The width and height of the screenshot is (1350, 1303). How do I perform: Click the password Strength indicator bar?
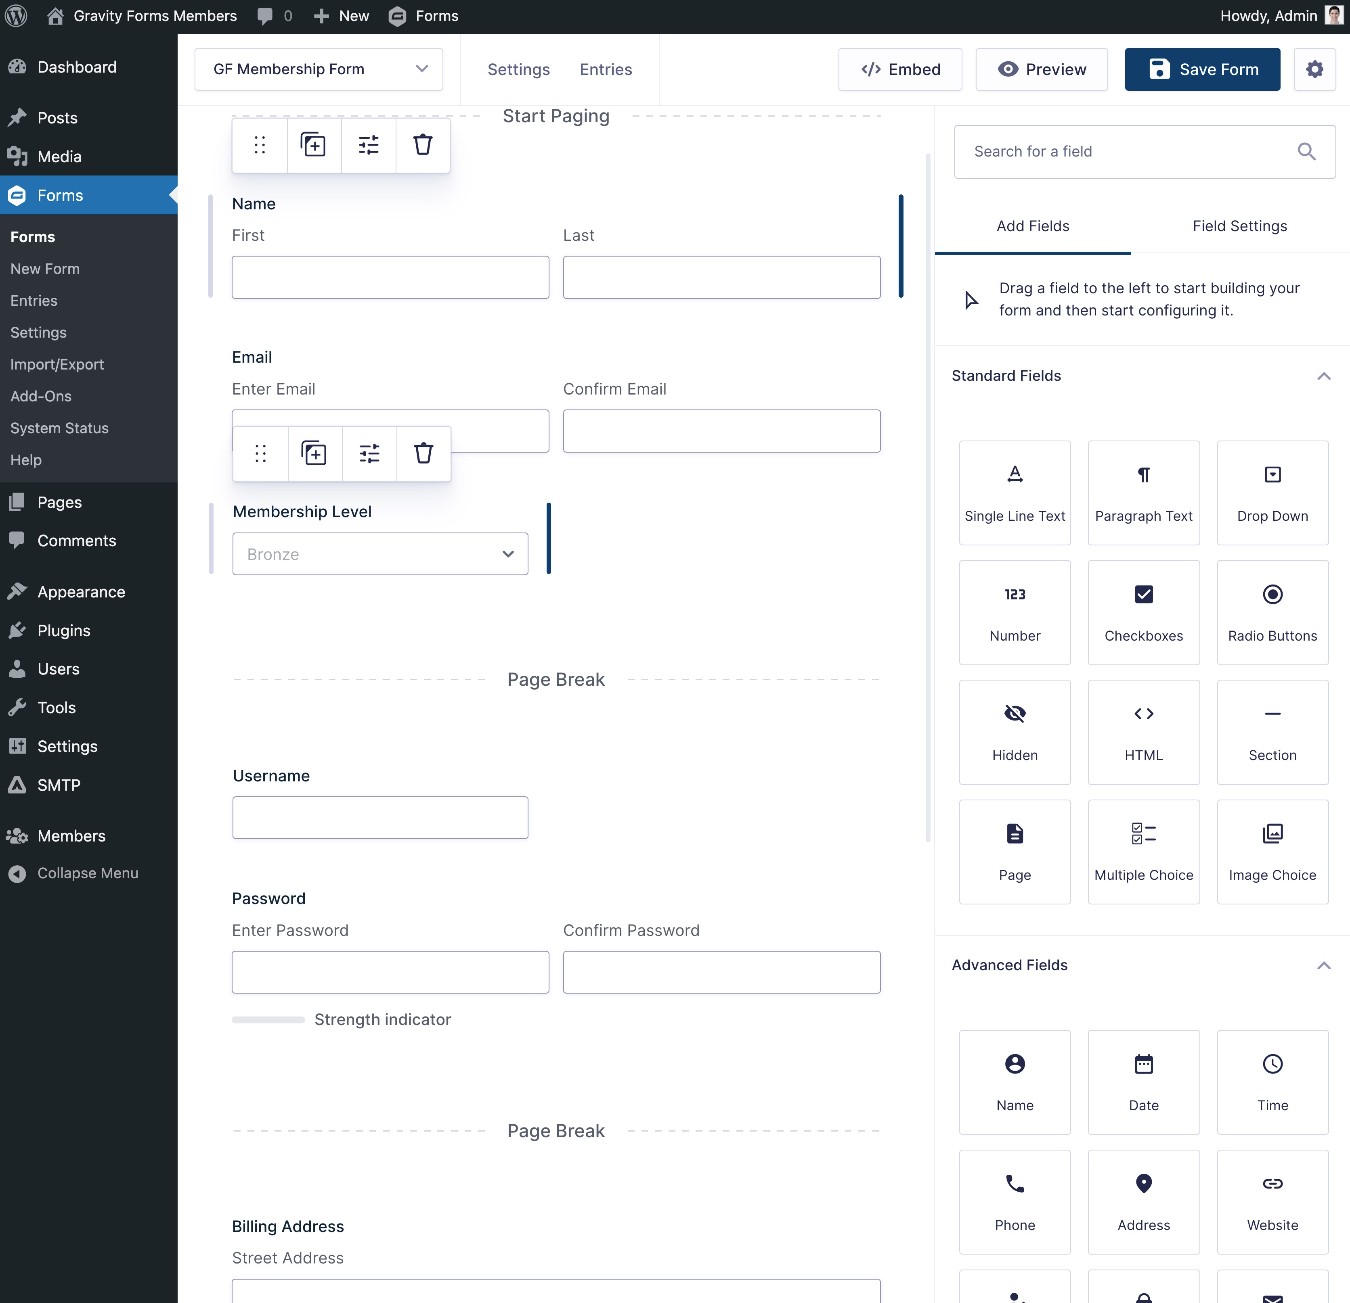pos(267,1019)
